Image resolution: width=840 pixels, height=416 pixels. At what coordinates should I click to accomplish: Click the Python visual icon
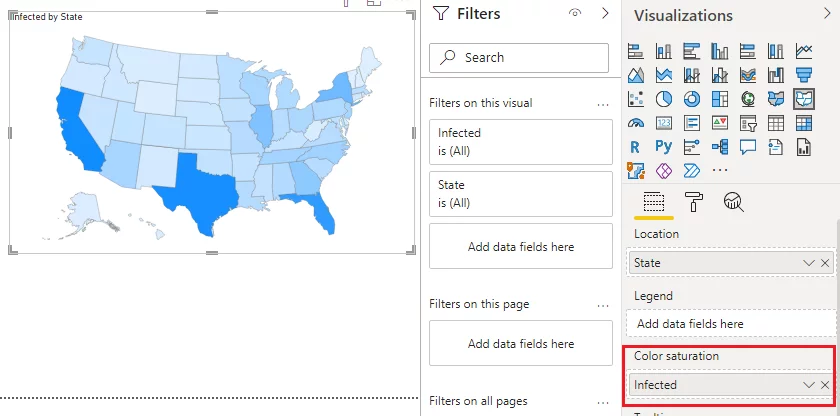click(663, 147)
